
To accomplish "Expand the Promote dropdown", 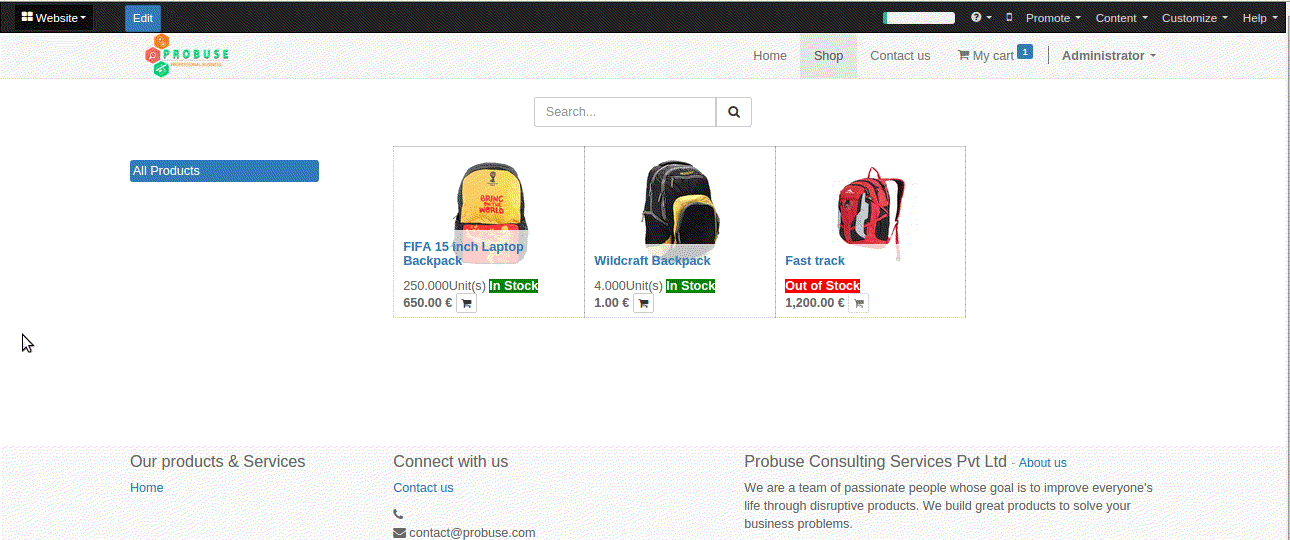I will coord(1052,18).
